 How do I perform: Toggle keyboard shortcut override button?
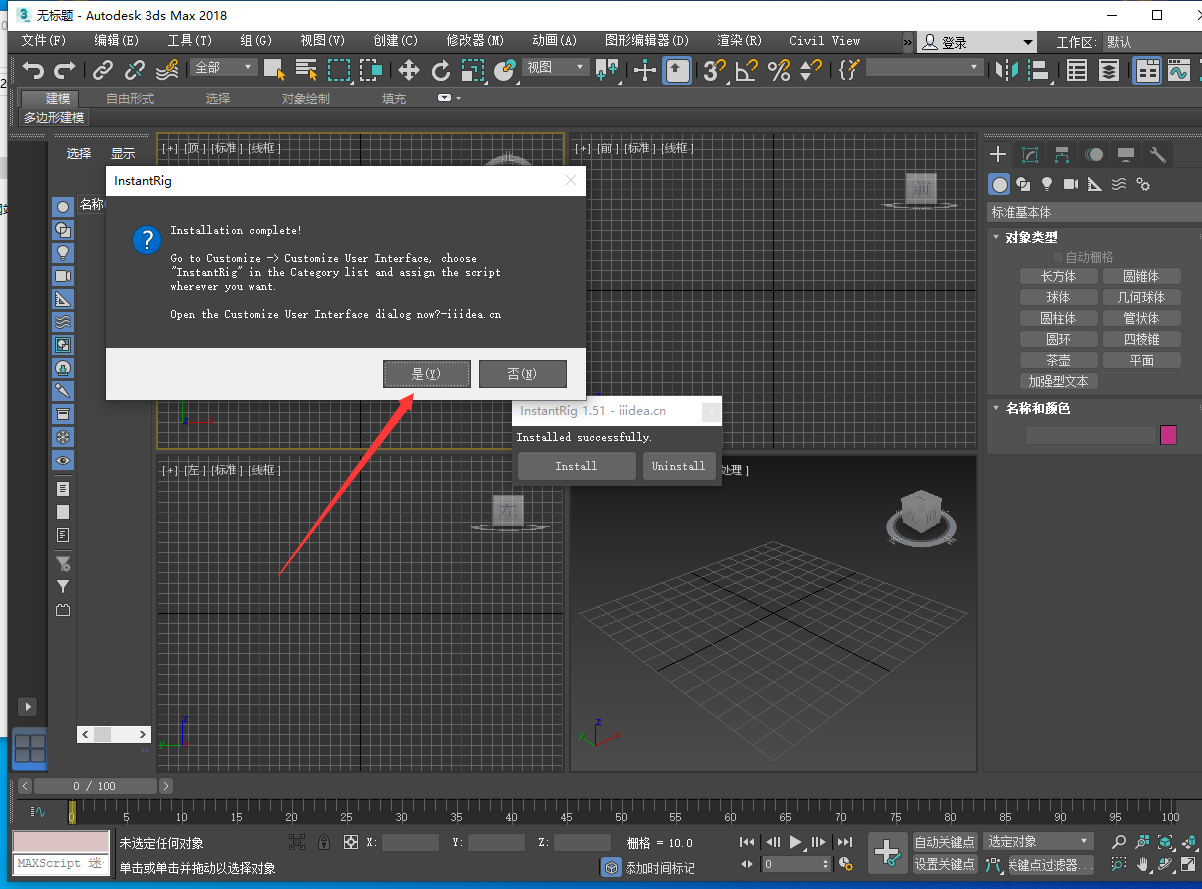(678, 70)
